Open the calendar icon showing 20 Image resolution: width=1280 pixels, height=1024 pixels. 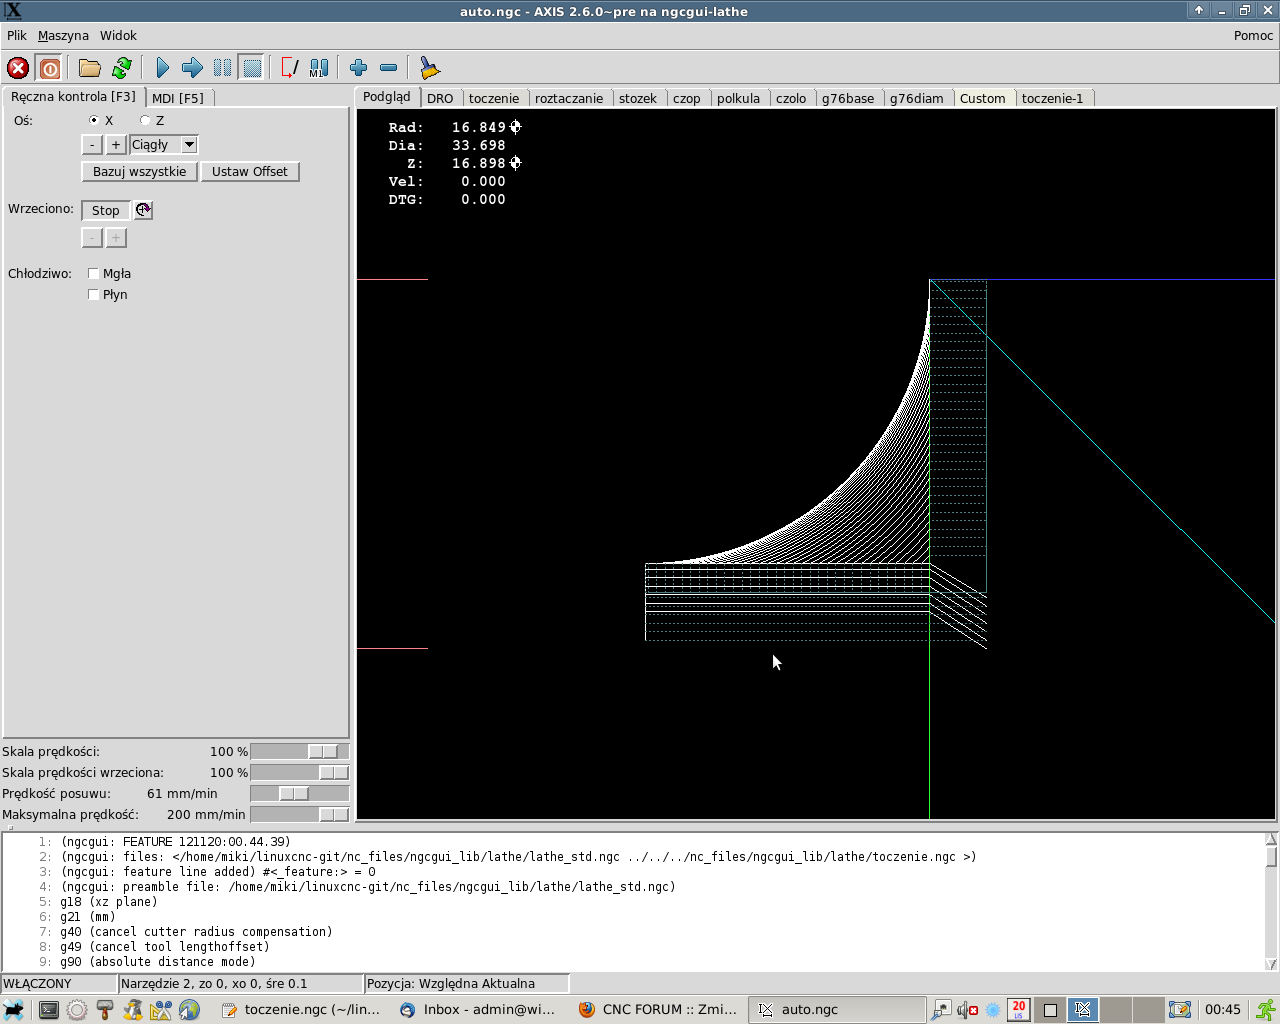pos(1018,1010)
